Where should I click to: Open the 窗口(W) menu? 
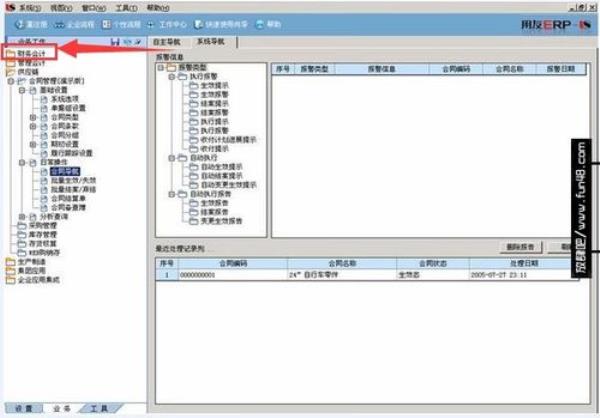[x=94, y=8]
